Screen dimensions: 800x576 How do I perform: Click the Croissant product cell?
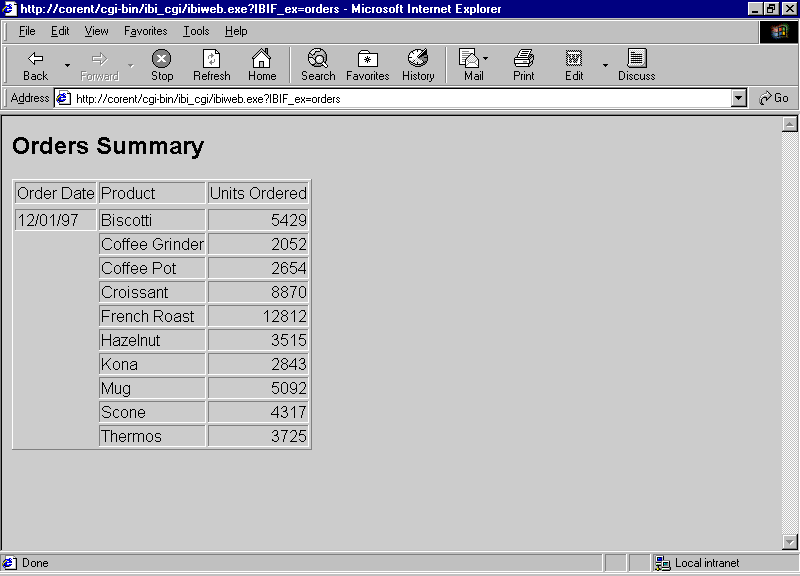coord(152,292)
